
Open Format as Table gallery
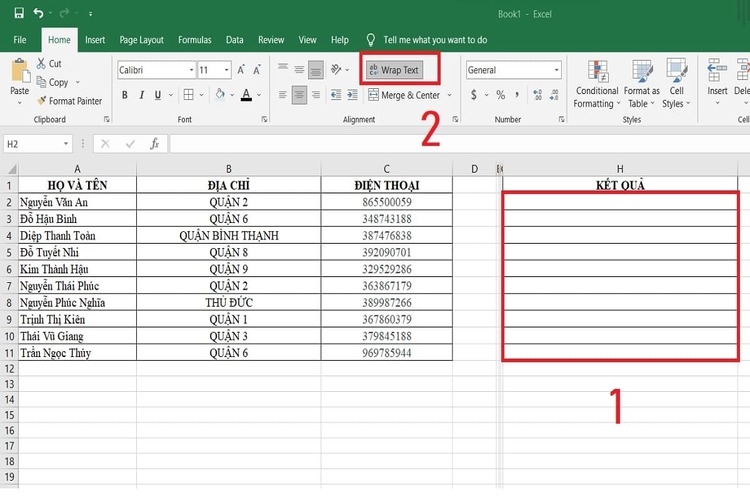click(641, 84)
